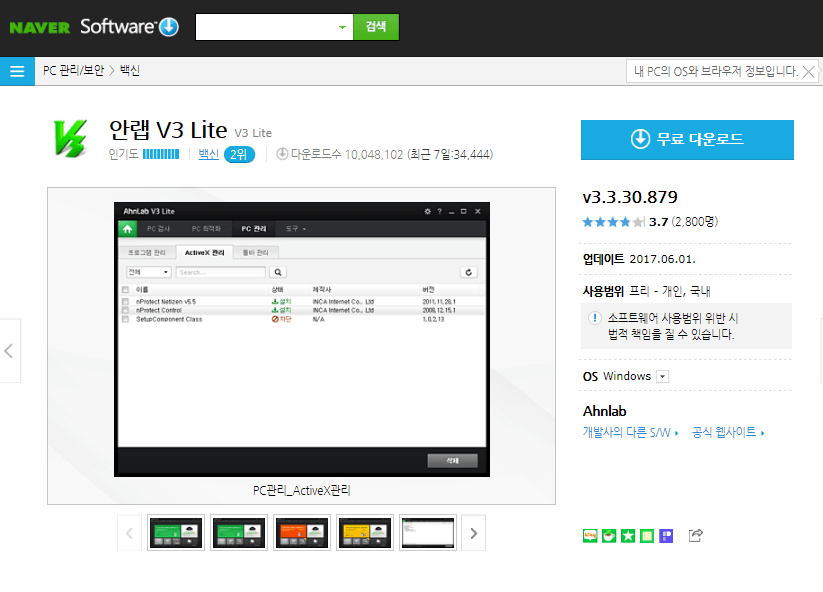Open the 공식 웹사이트 link
The width and height of the screenshot is (823, 592).
(728, 432)
